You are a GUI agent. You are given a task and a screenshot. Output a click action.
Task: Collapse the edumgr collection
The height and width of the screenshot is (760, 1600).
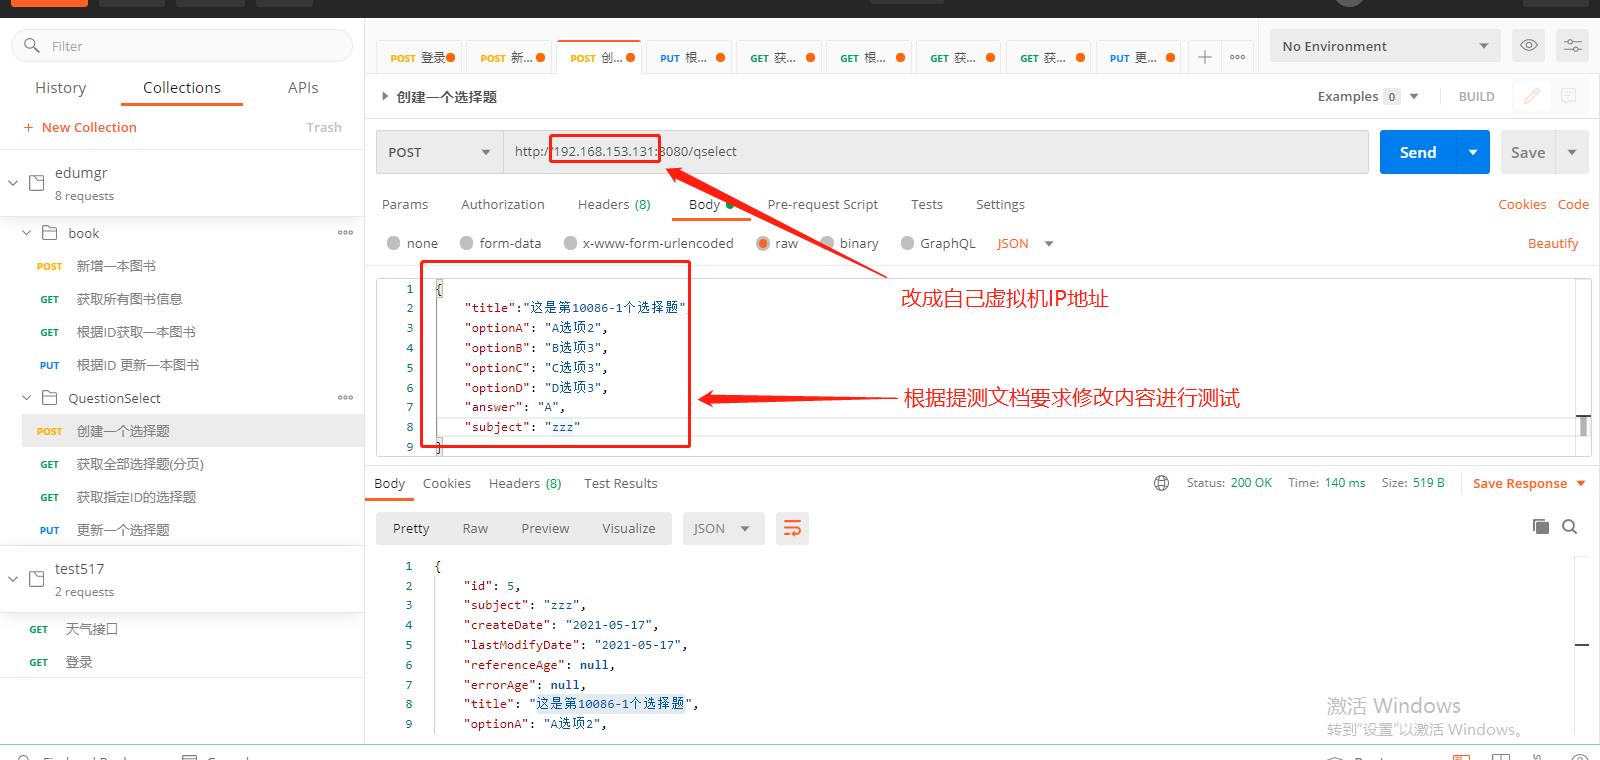13,183
